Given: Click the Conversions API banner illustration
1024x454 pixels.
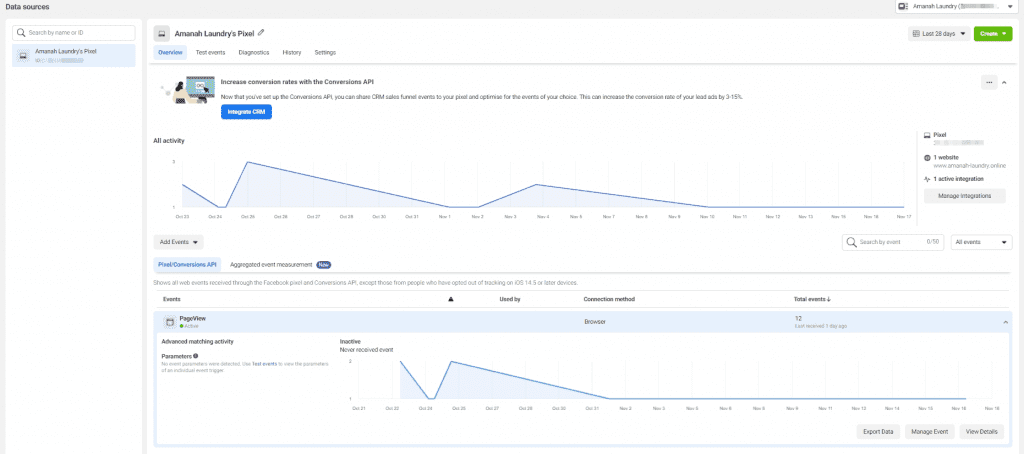Looking at the screenshot, I should click(189, 90).
